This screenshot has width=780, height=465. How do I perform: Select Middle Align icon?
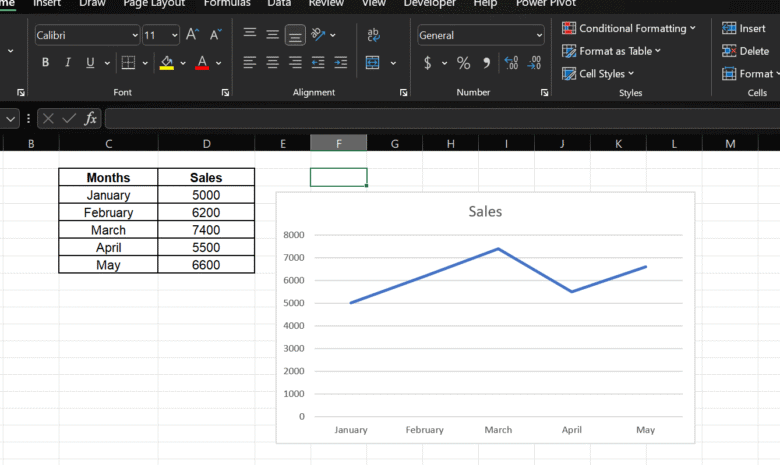pos(272,35)
